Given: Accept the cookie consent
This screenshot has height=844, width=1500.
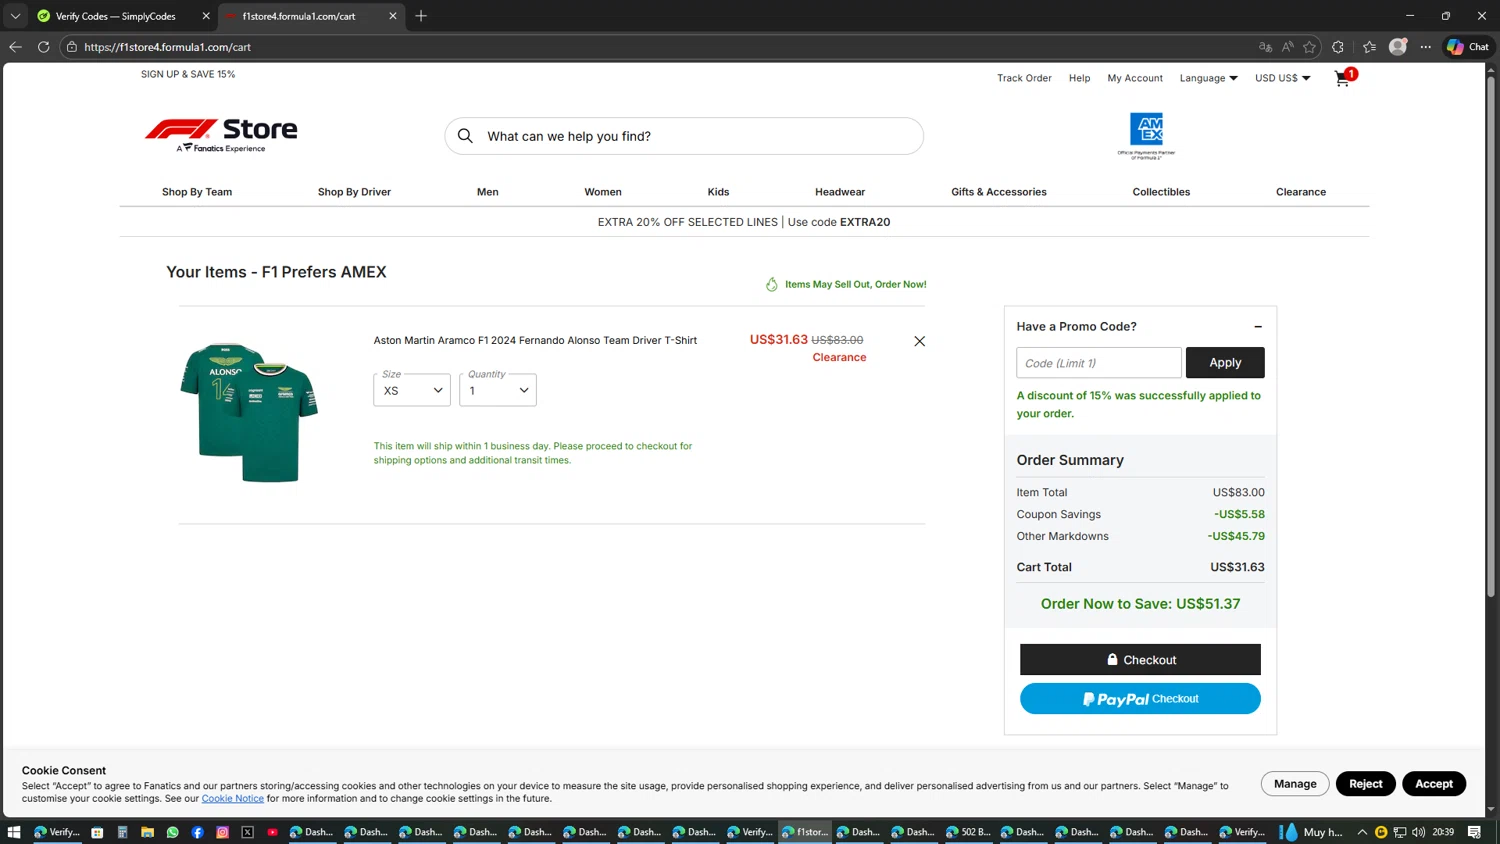Looking at the screenshot, I should [1434, 784].
